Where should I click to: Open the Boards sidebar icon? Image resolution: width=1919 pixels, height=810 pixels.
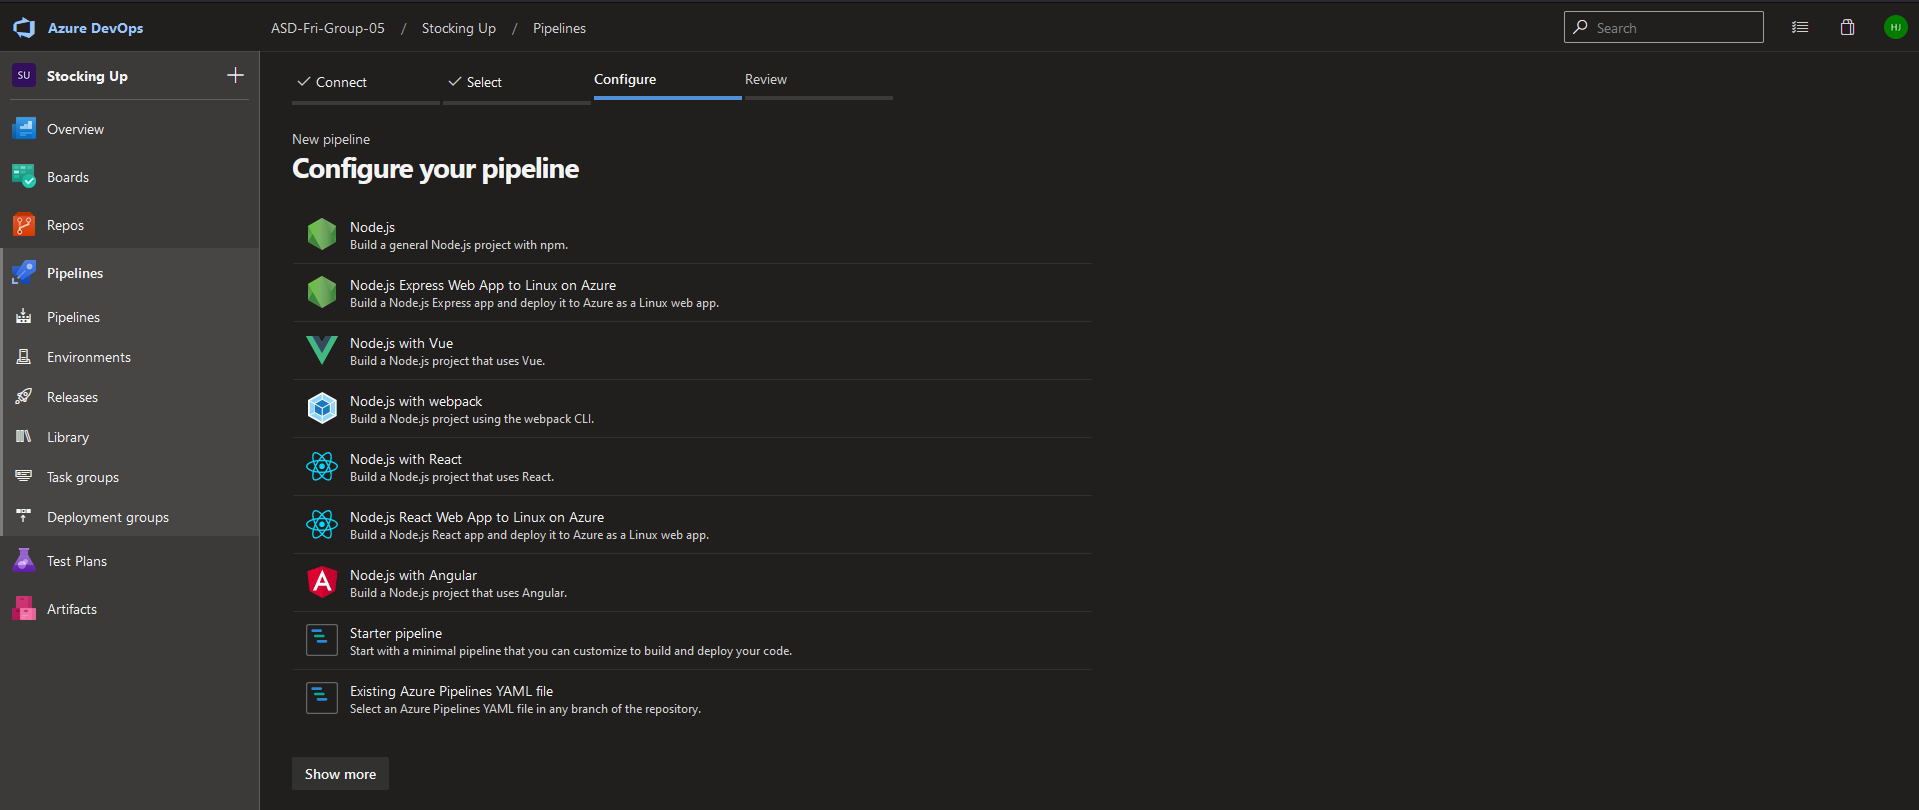[x=24, y=177]
